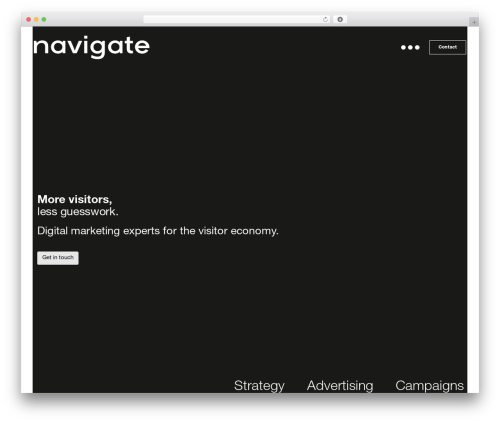
Task: Click the 'less guesswork.' text
Action: pyautogui.click(x=78, y=212)
